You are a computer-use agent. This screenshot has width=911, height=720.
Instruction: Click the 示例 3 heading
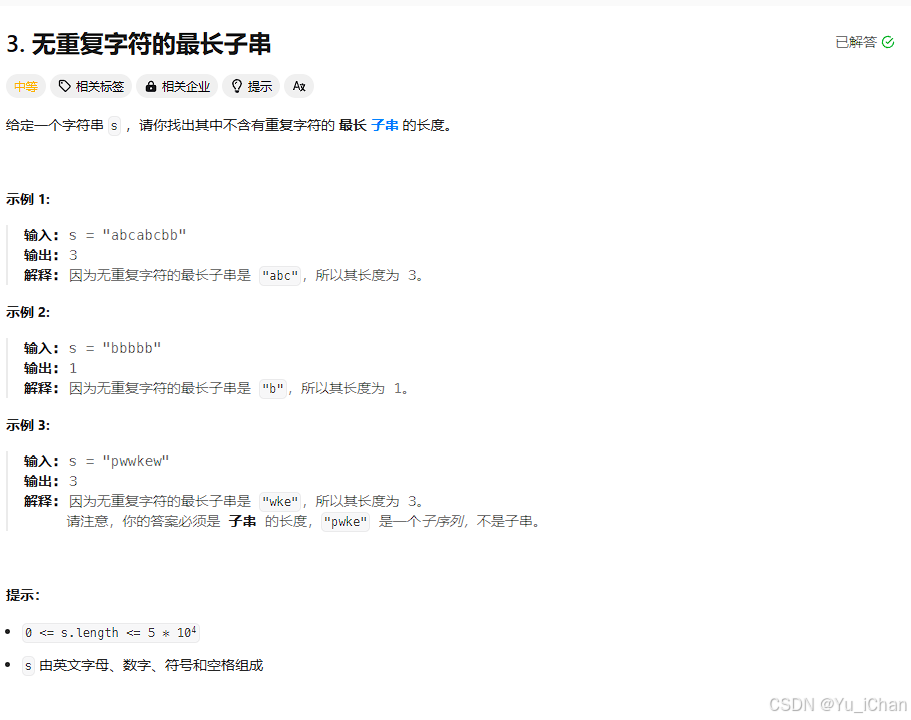point(28,425)
